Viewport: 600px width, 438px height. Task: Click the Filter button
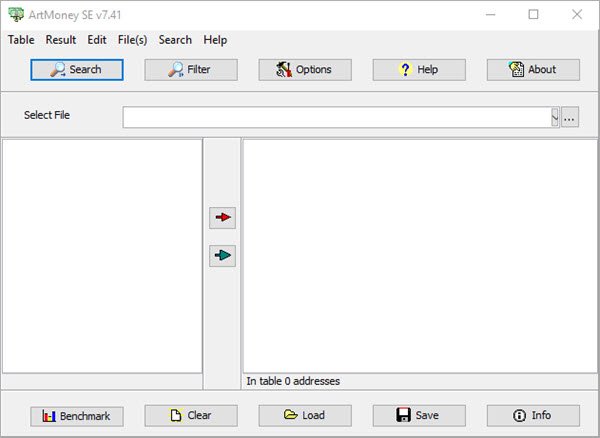coord(191,70)
